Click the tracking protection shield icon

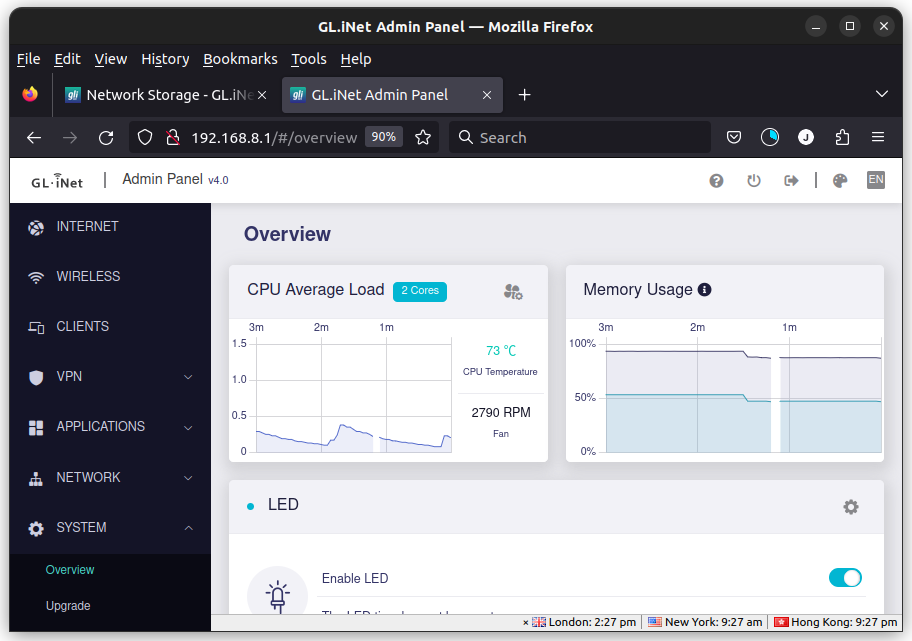pyautogui.click(x=145, y=138)
